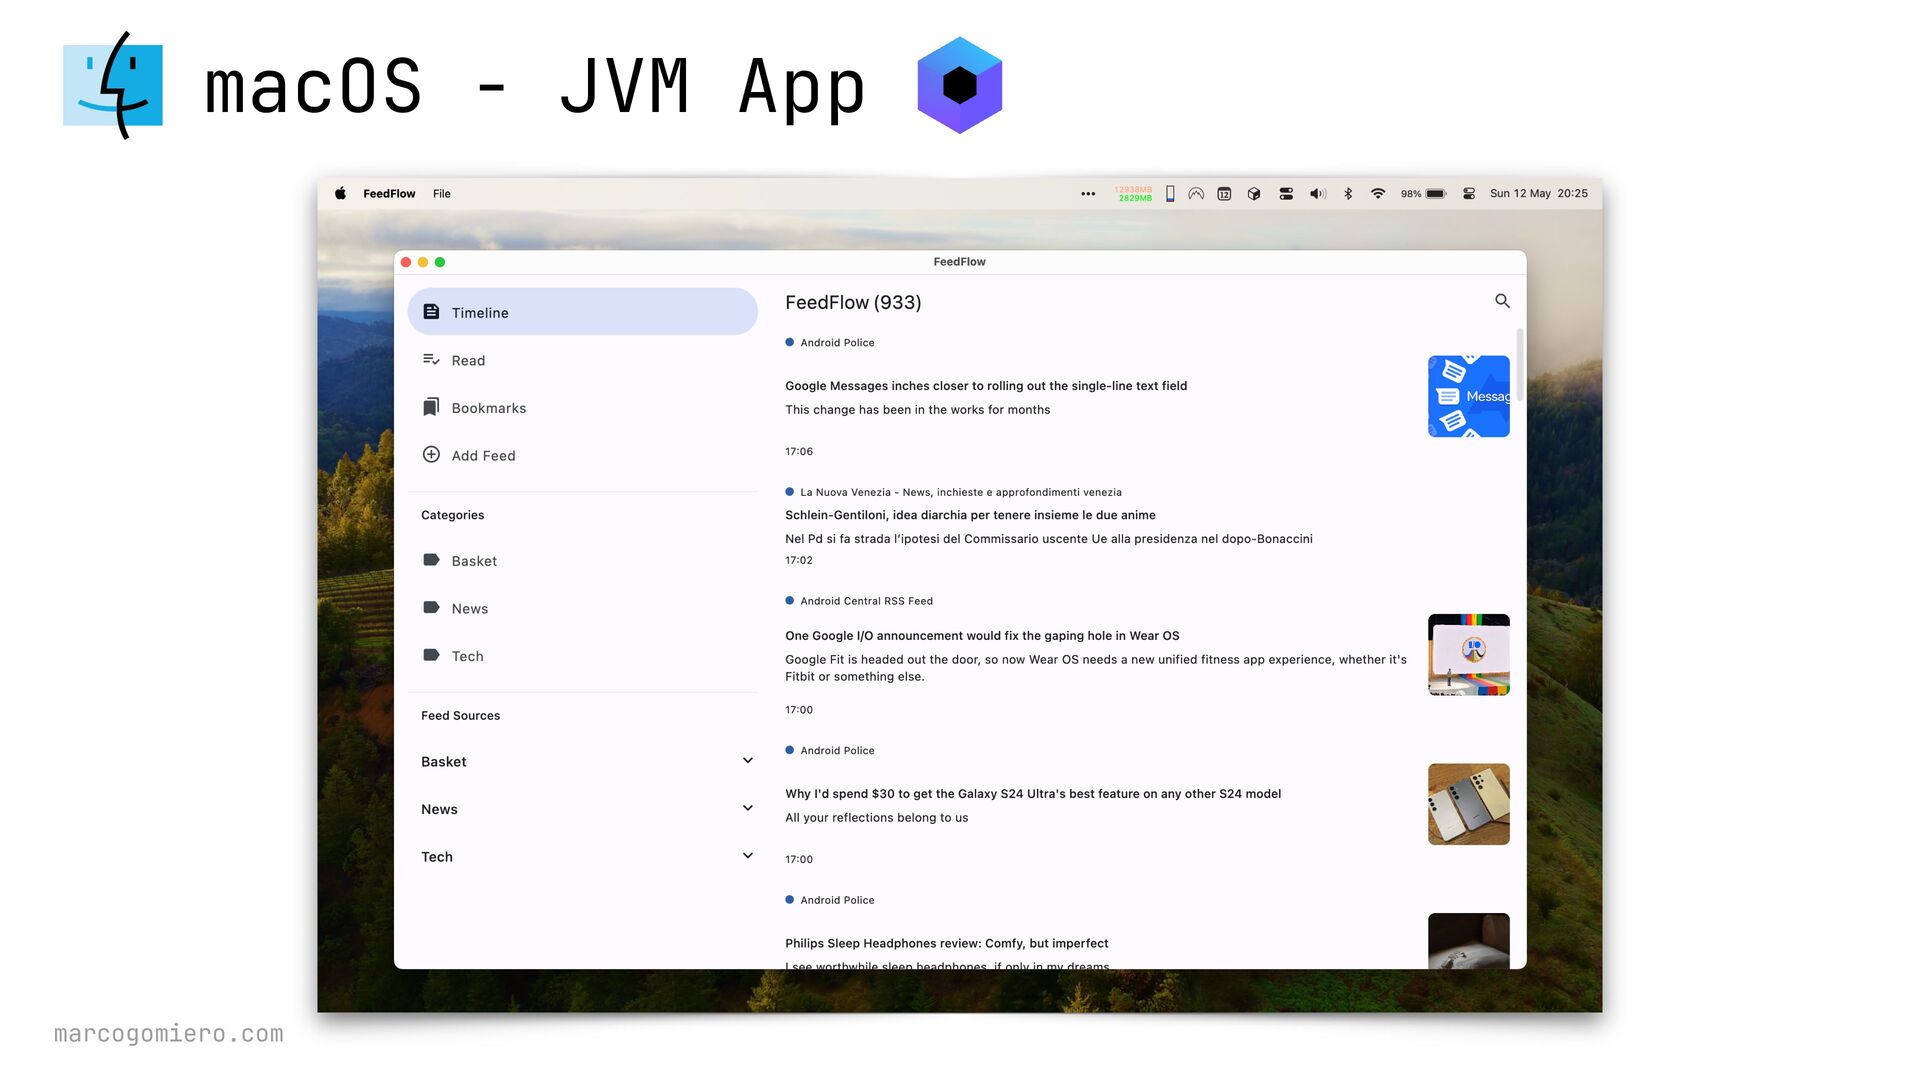Viewport: 1920px width, 1080px height.
Task: Click the Basket category label icon
Action: [431, 560]
